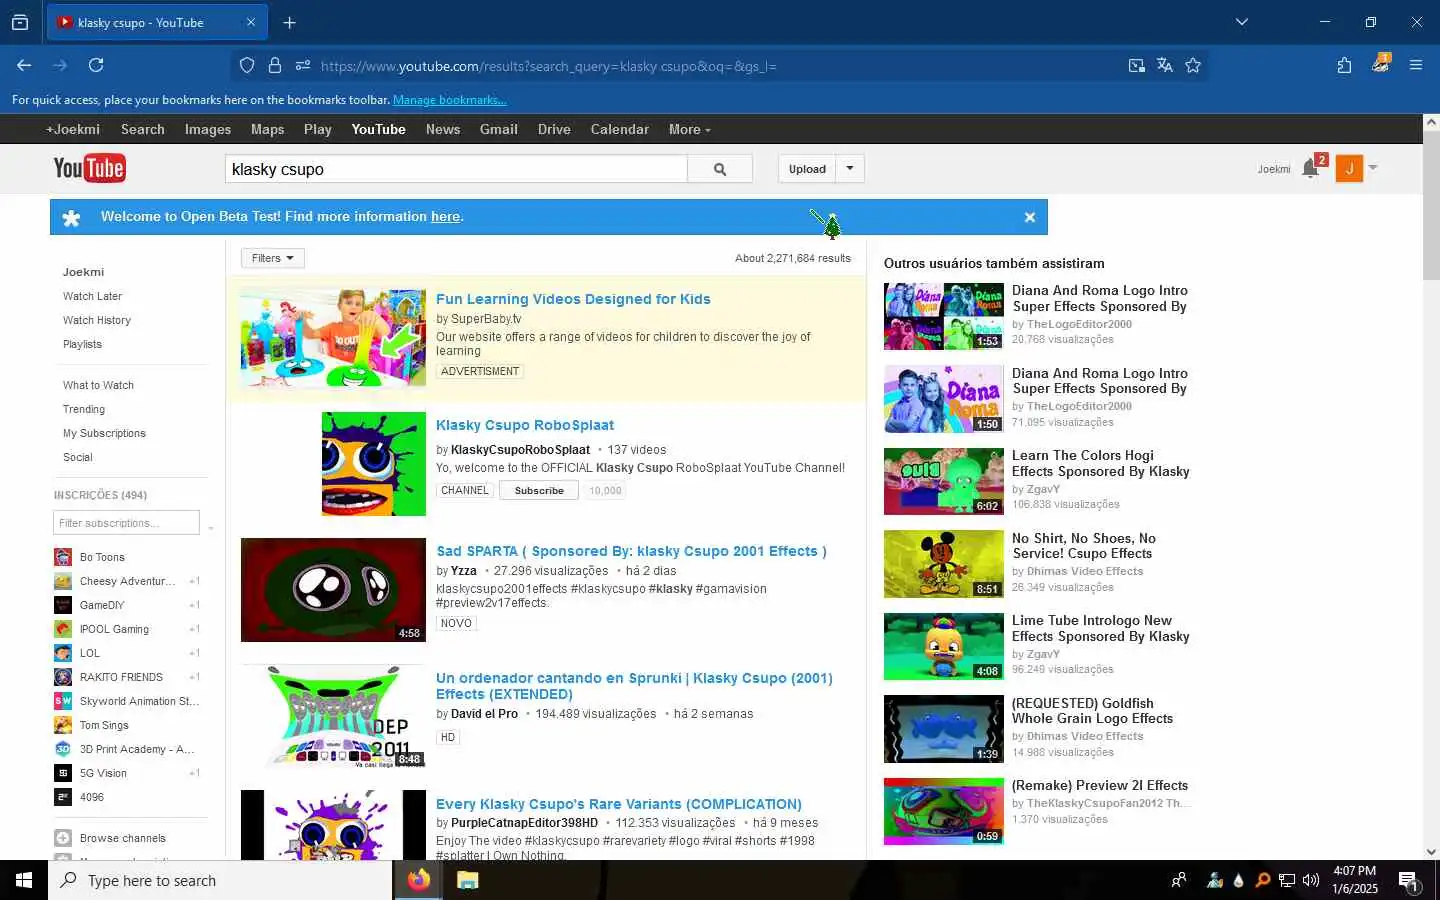Image resolution: width=1440 pixels, height=900 pixels.
Task: Open the Windows notification center icon
Action: 1408,881
